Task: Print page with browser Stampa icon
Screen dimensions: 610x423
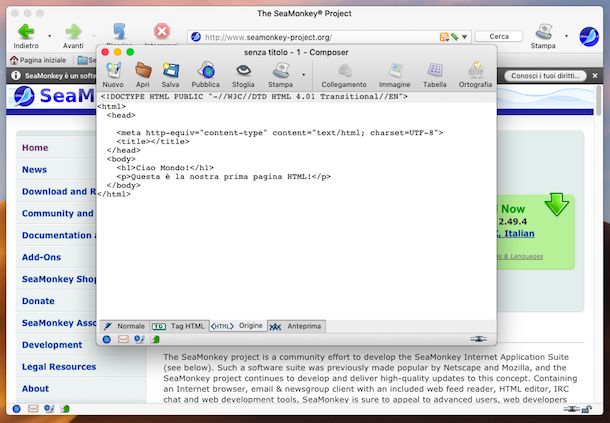Action: 543,32
